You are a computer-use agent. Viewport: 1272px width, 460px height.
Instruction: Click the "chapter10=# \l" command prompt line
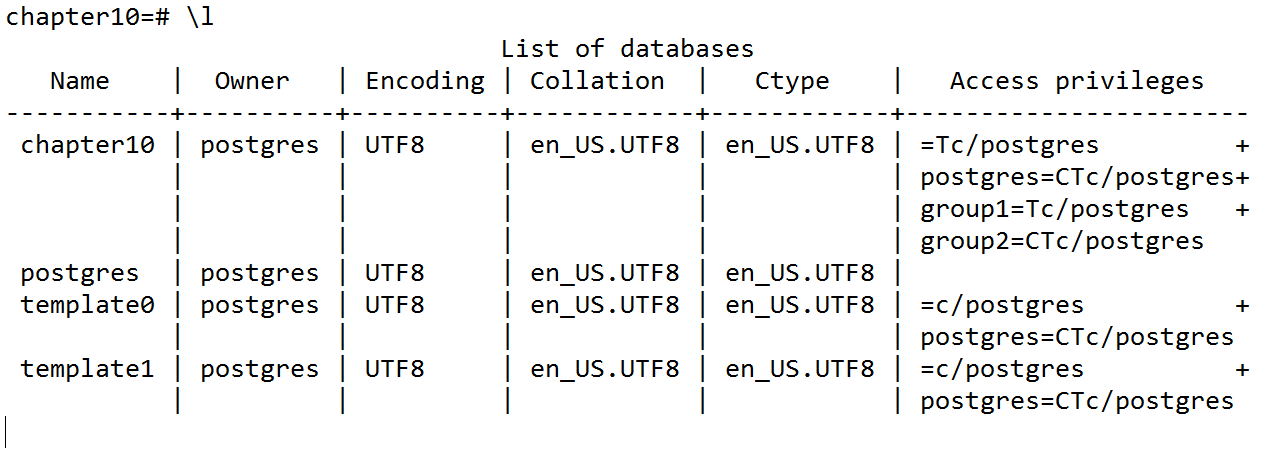pyautogui.click(x=110, y=17)
